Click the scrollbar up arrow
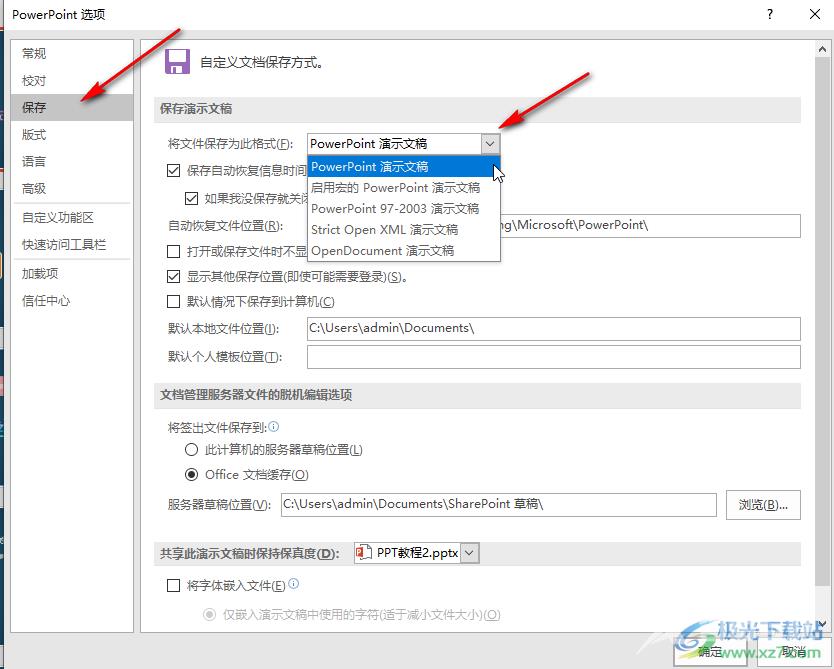The image size is (834, 669). [822, 49]
